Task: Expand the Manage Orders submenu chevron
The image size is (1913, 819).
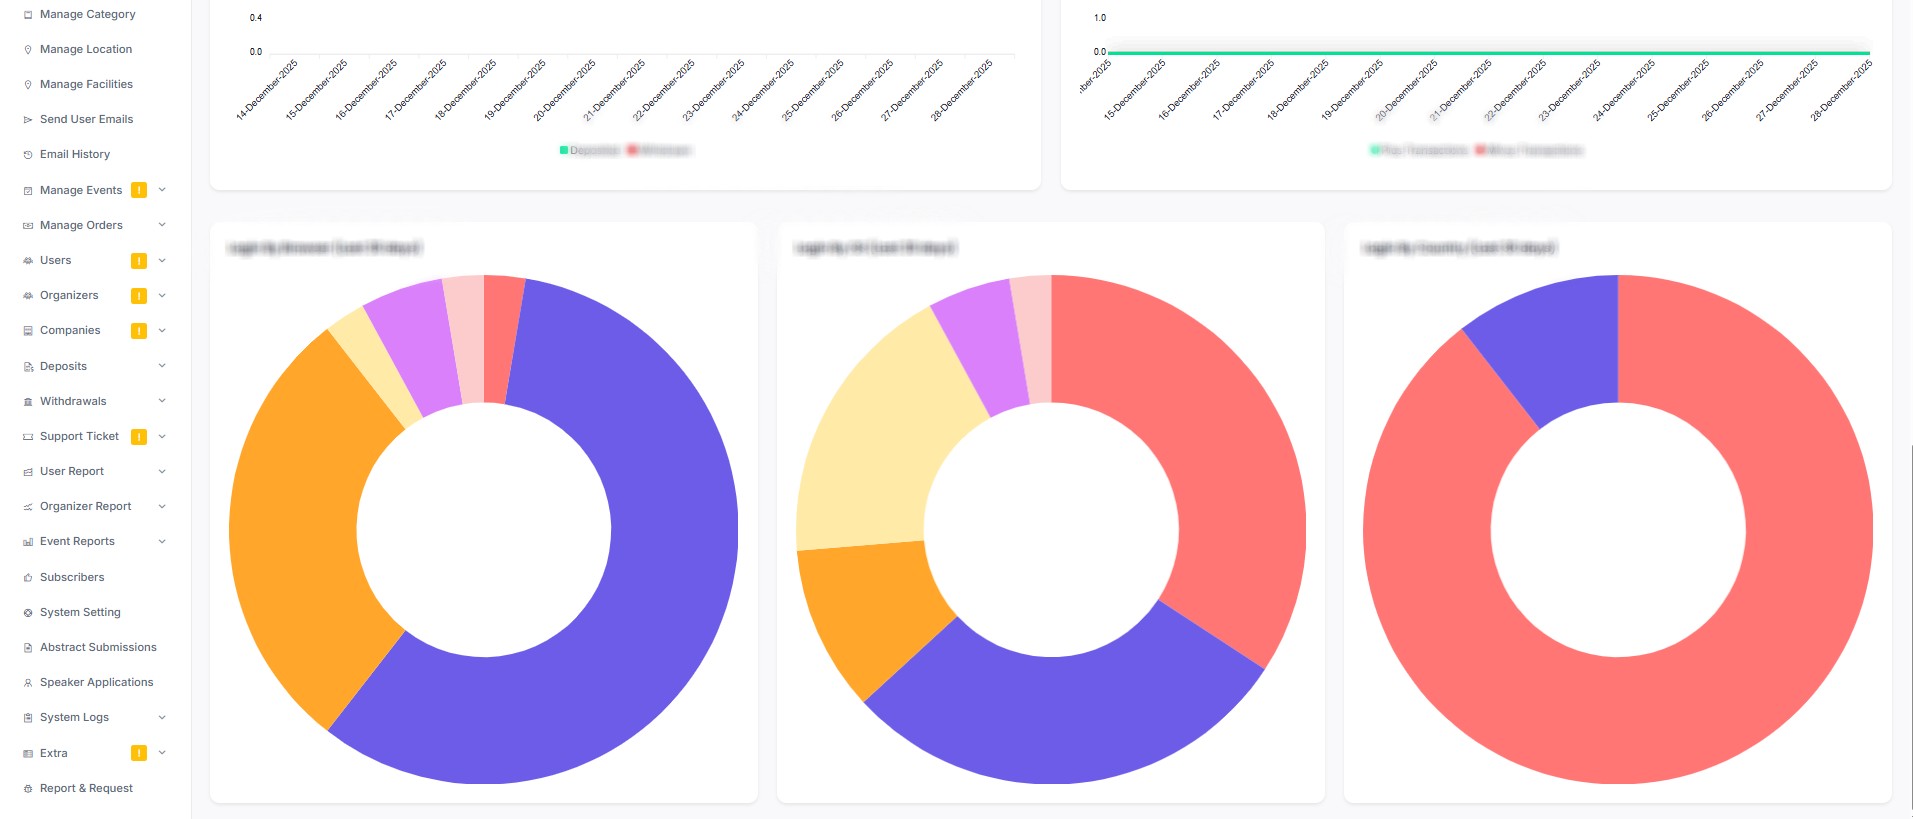Action: click(x=162, y=225)
